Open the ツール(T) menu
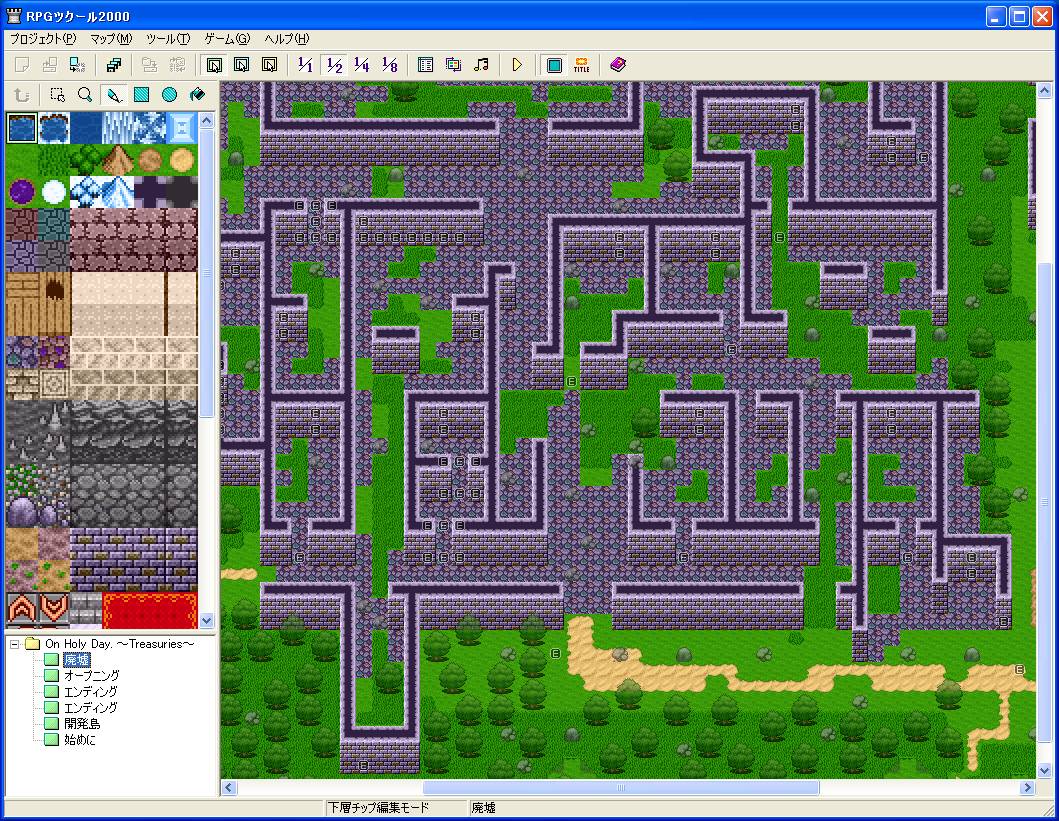This screenshot has width=1059, height=821. (168, 39)
